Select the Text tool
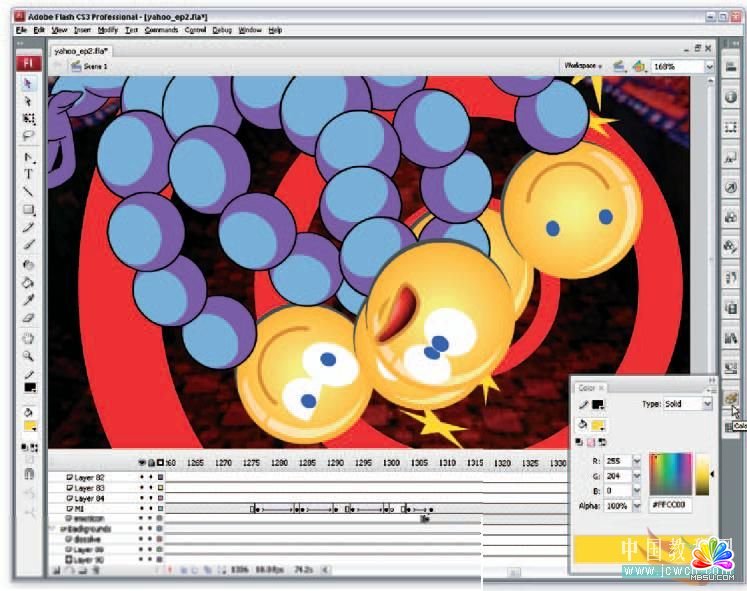 (29, 174)
